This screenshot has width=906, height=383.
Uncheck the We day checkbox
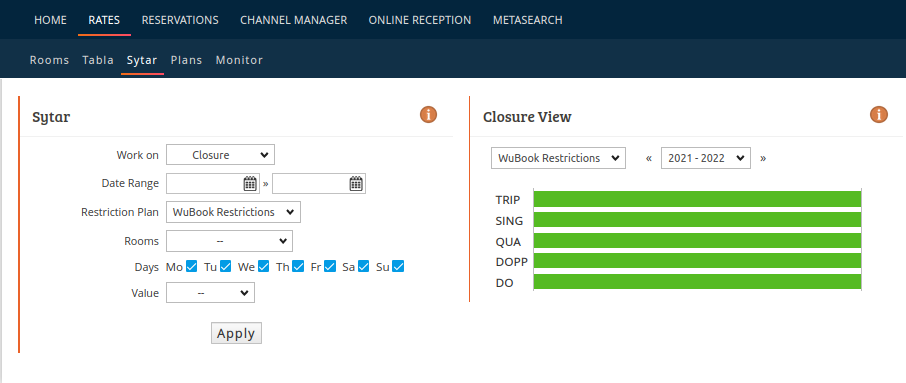pyautogui.click(x=263, y=266)
